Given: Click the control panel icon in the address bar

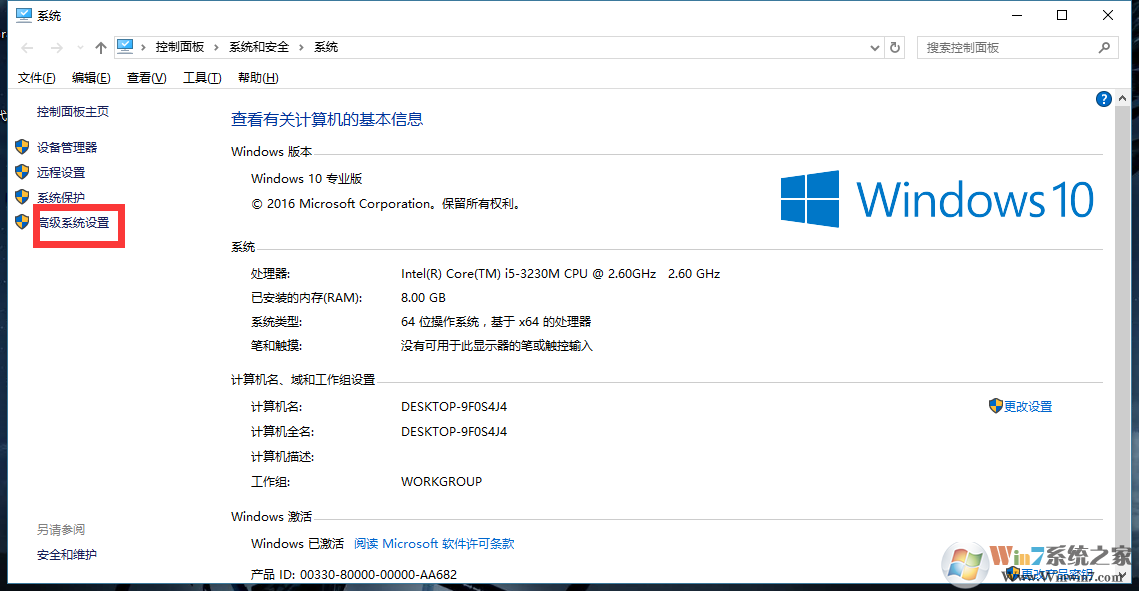Looking at the screenshot, I should pyautogui.click(x=125, y=45).
